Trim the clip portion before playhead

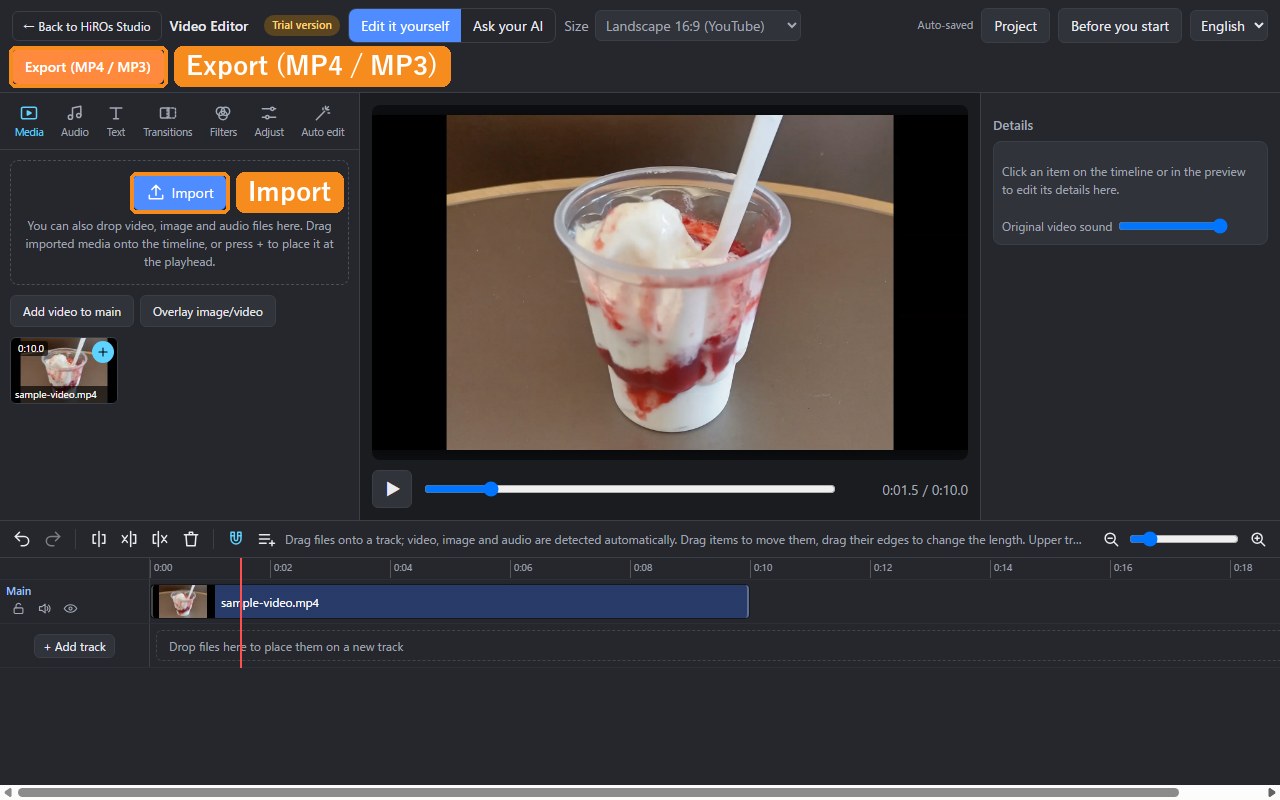[129, 539]
